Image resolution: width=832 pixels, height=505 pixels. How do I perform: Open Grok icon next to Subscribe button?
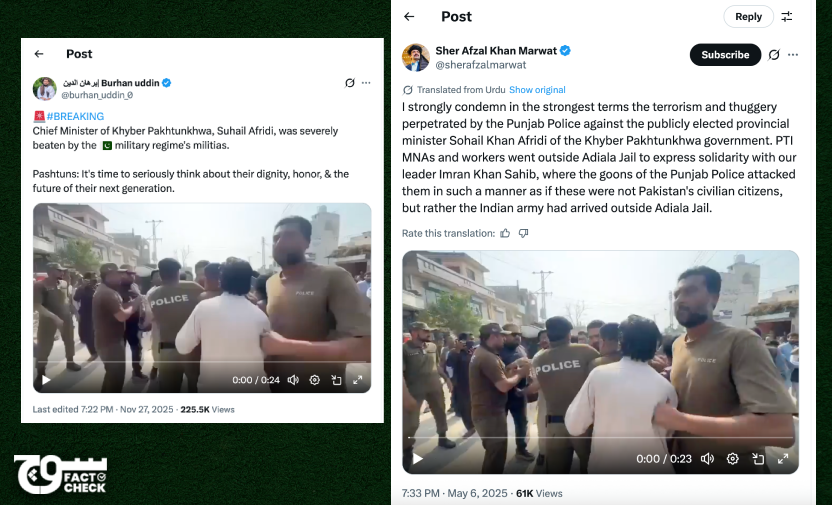tap(774, 55)
